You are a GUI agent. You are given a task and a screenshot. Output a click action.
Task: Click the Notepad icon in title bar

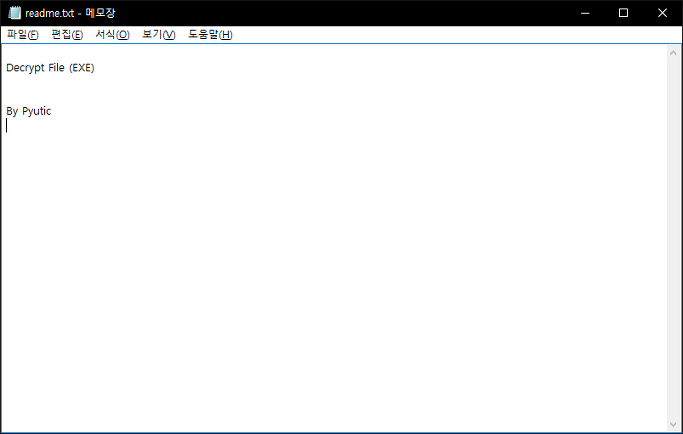click(x=14, y=13)
